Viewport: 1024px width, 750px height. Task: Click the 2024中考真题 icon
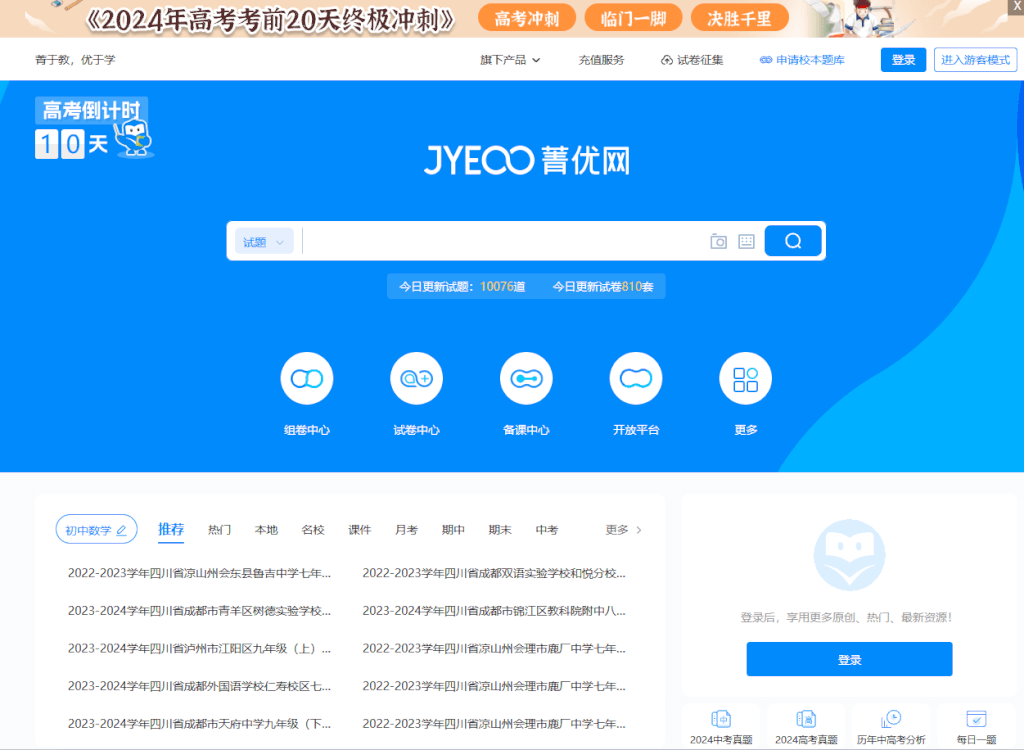721,719
